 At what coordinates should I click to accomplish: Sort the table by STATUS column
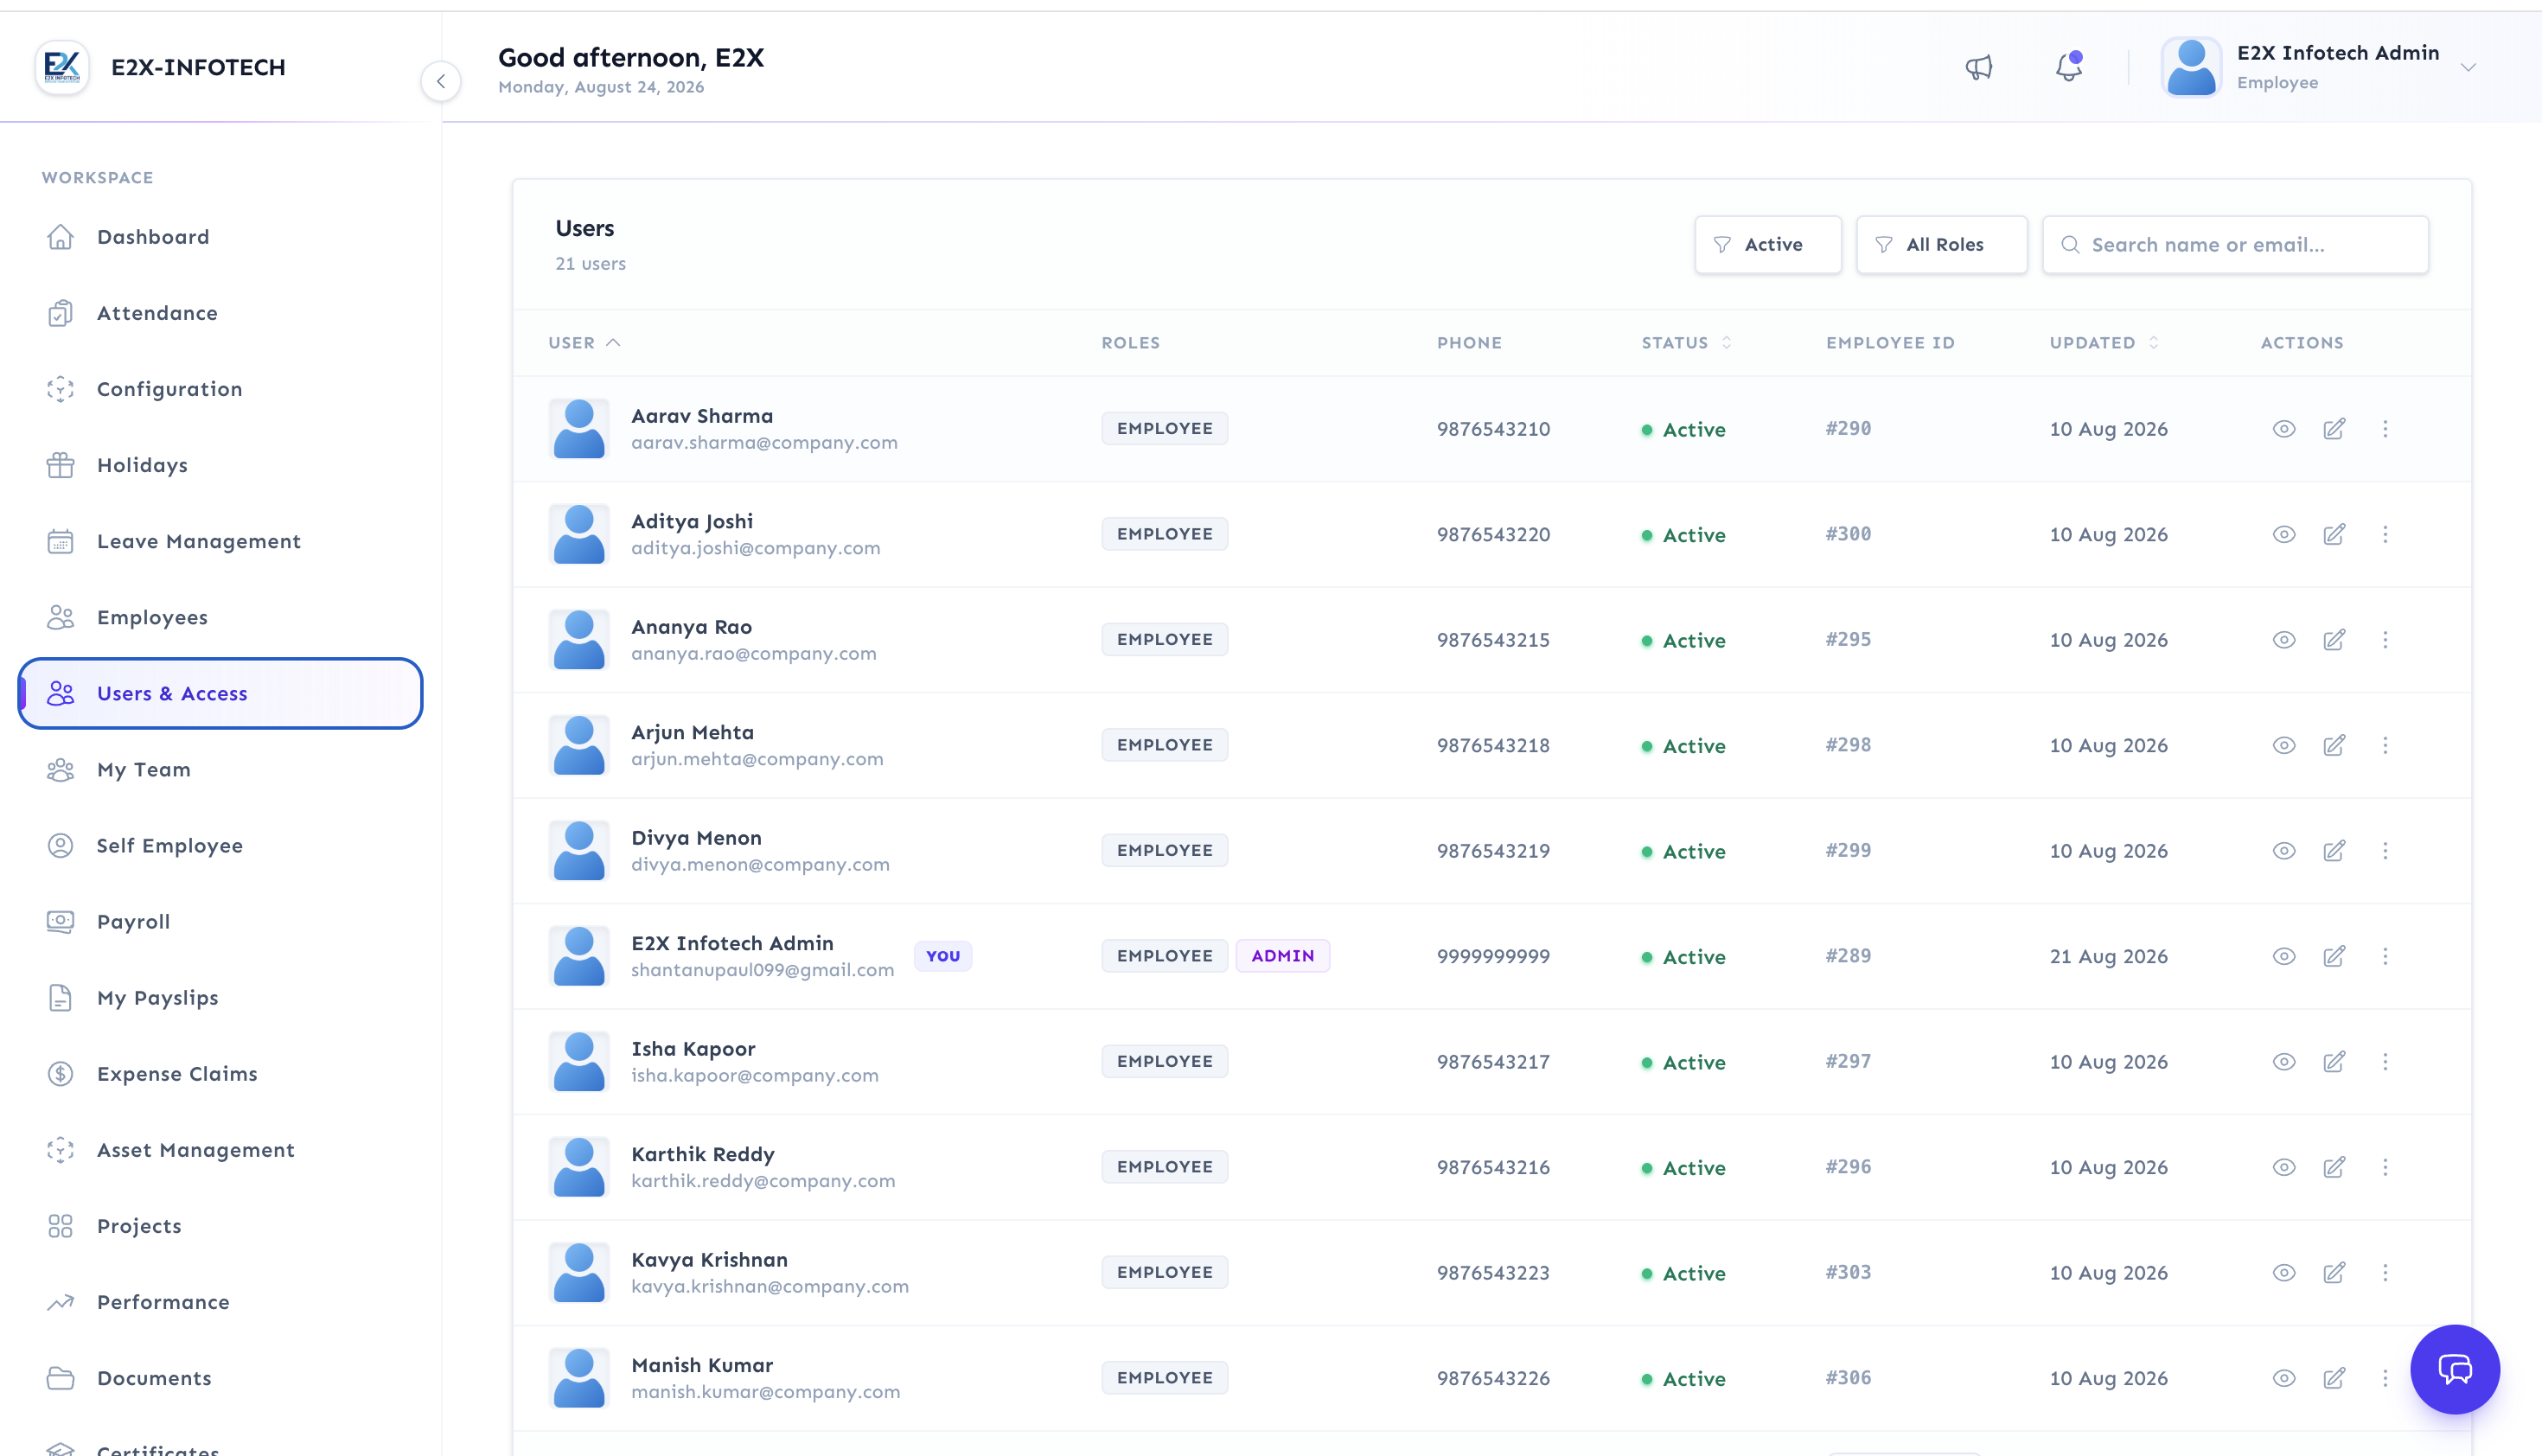click(x=1686, y=343)
